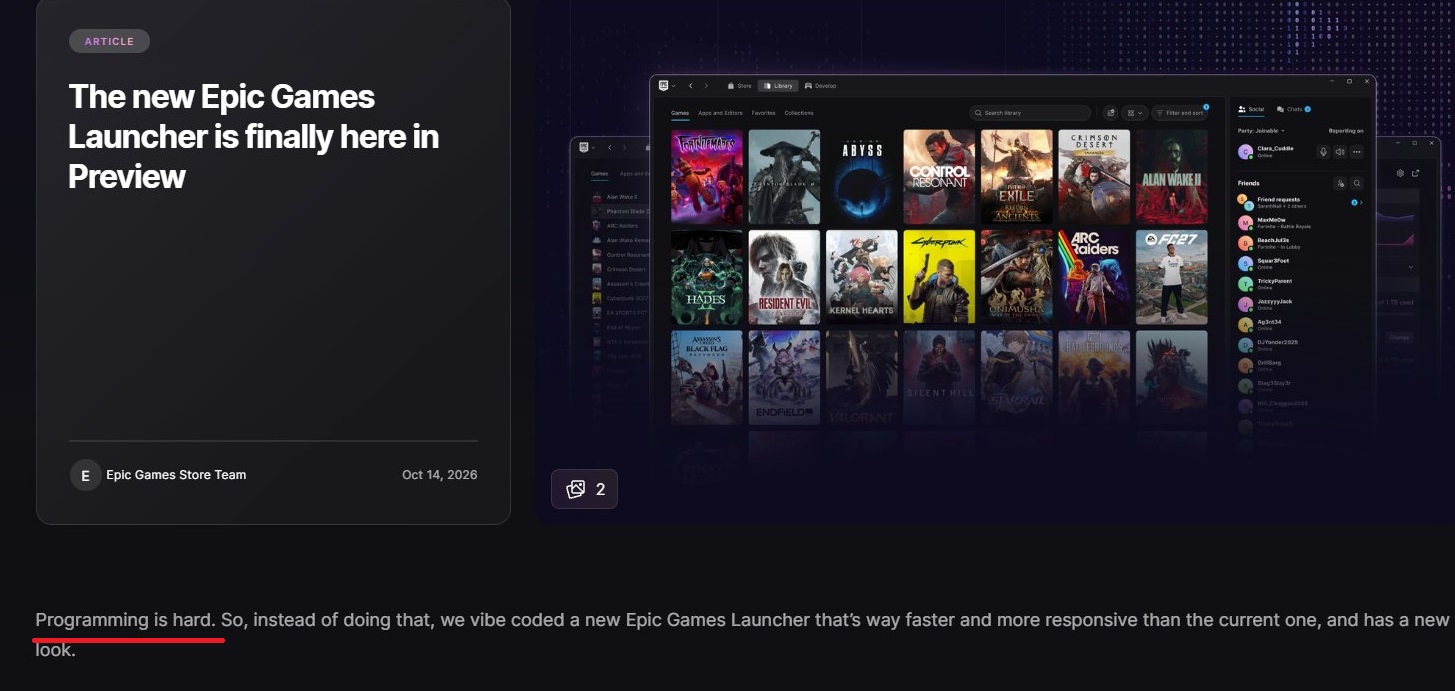Image resolution: width=1455 pixels, height=691 pixels.
Task: Open the FortniteMares game tile
Action: pos(707,176)
